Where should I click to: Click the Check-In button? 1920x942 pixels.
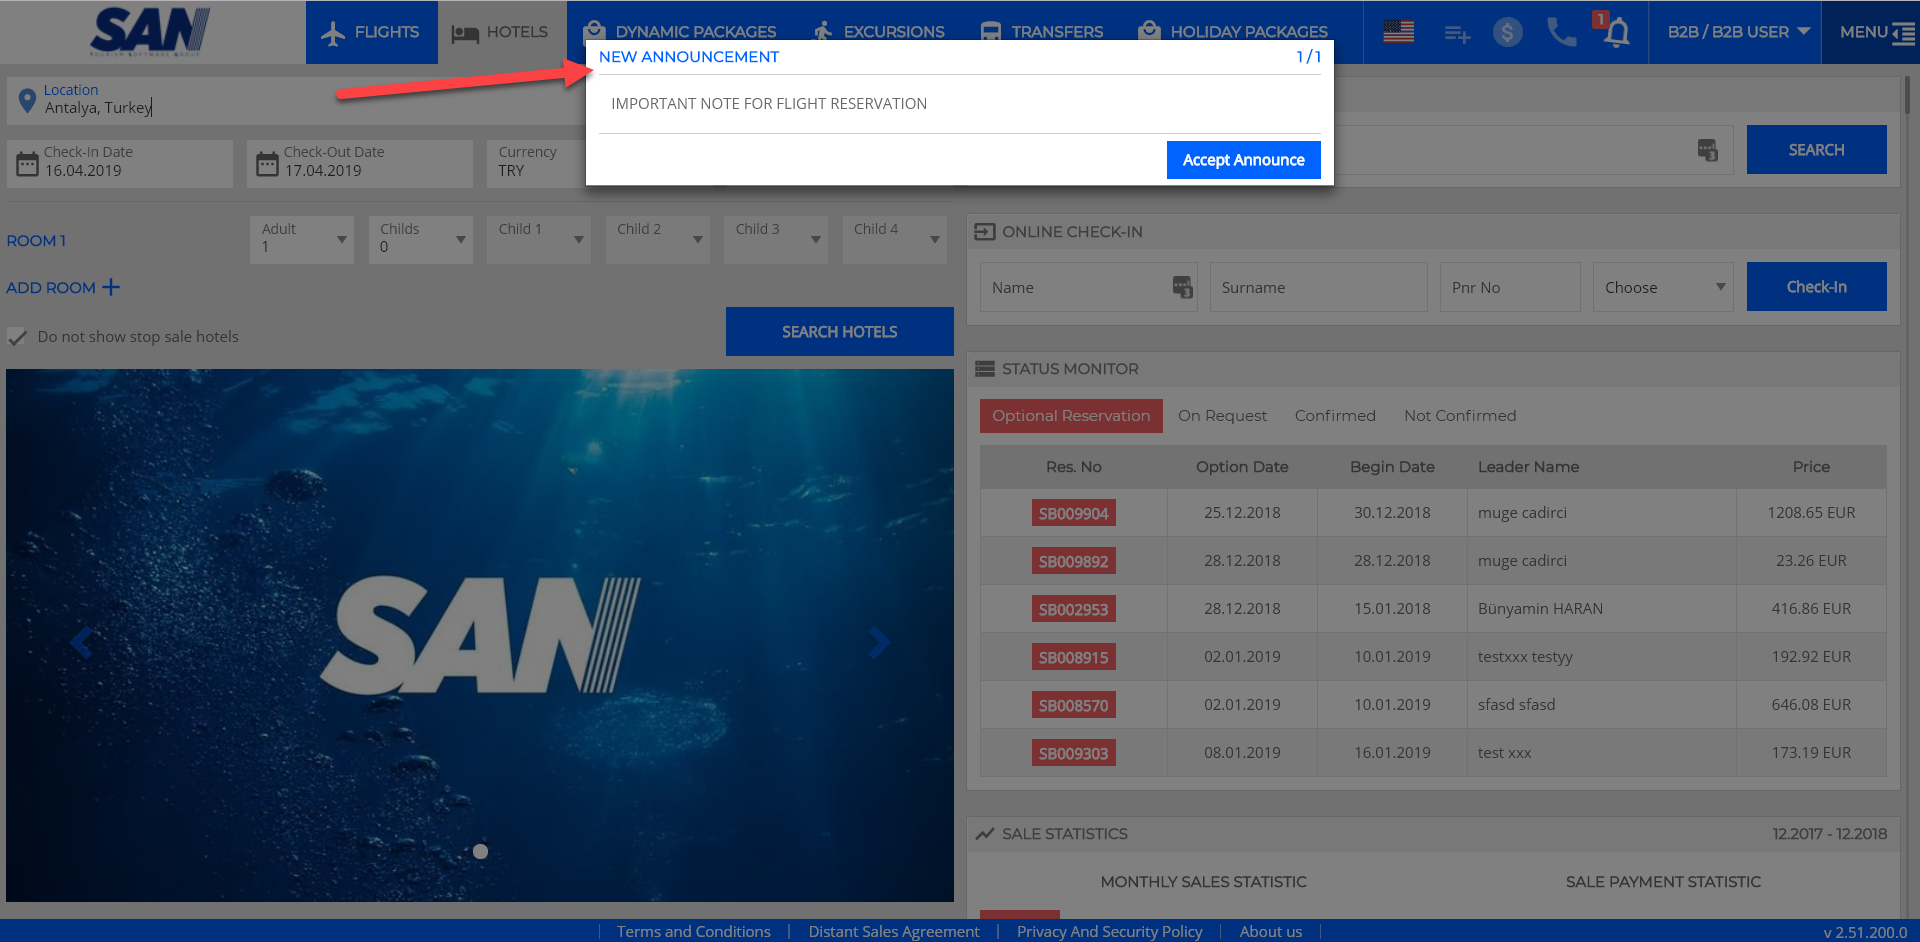(x=1816, y=287)
